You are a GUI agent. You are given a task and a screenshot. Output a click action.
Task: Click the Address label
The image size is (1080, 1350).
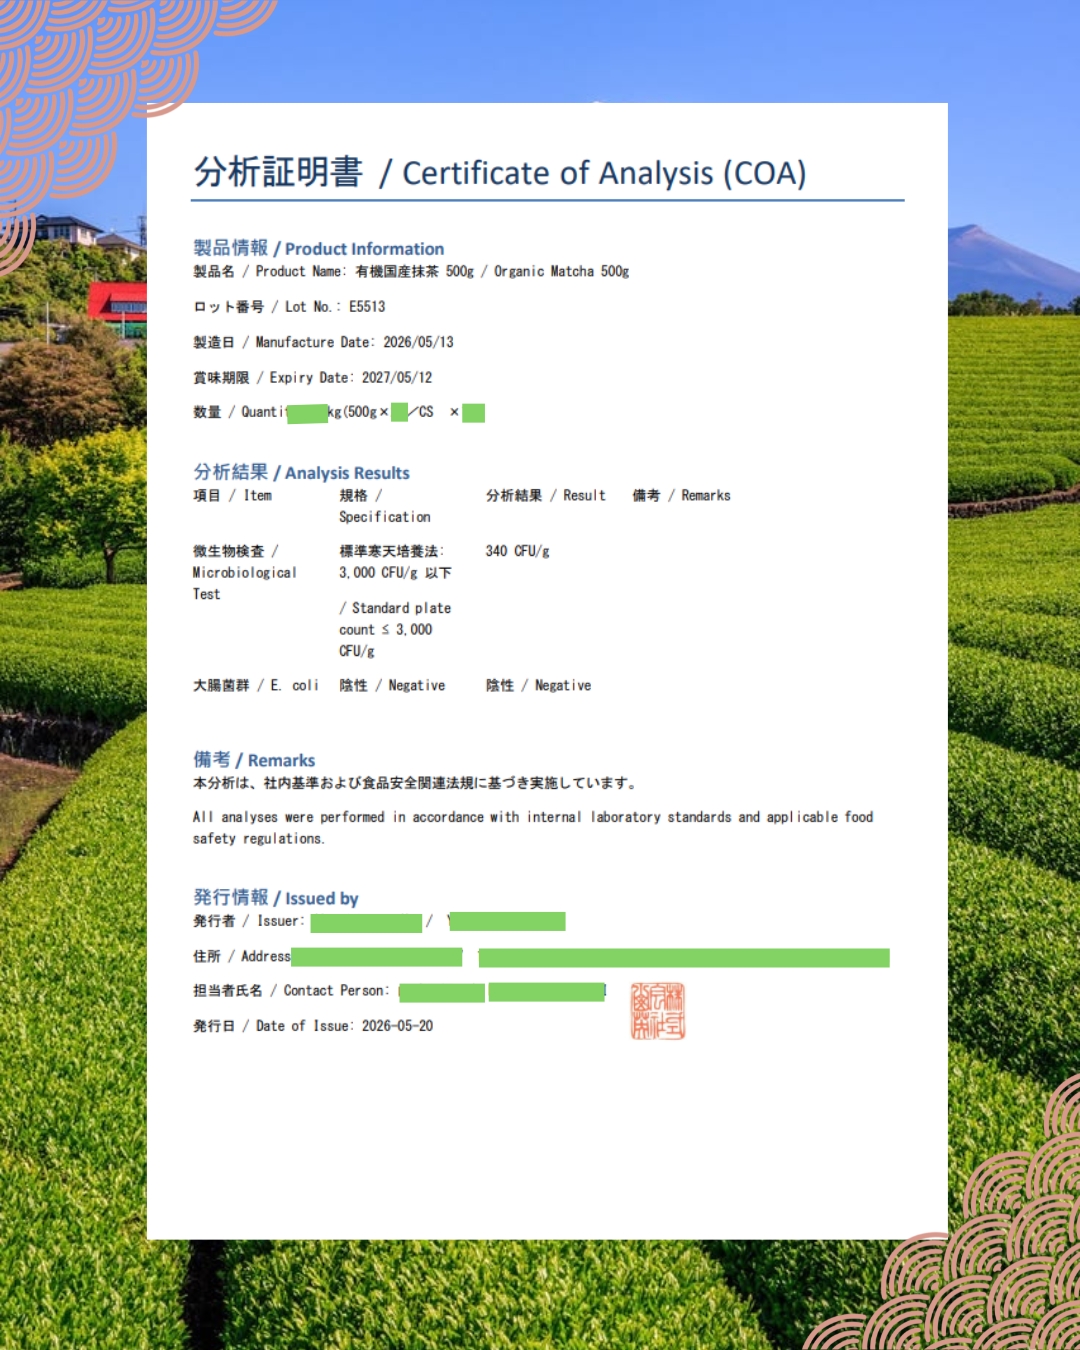tap(242, 956)
